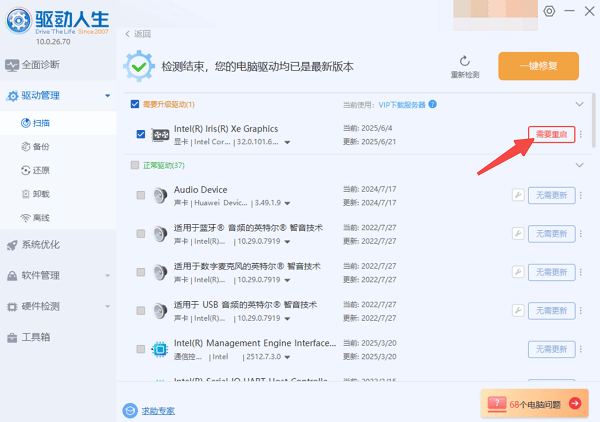
Task: Open the 卸载 uninstall page
Action: click(x=35, y=194)
